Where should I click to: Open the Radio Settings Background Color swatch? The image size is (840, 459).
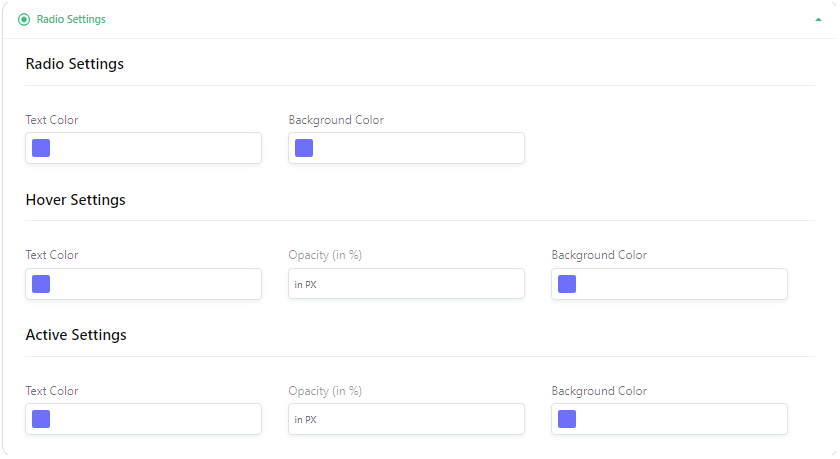[304, 148]
